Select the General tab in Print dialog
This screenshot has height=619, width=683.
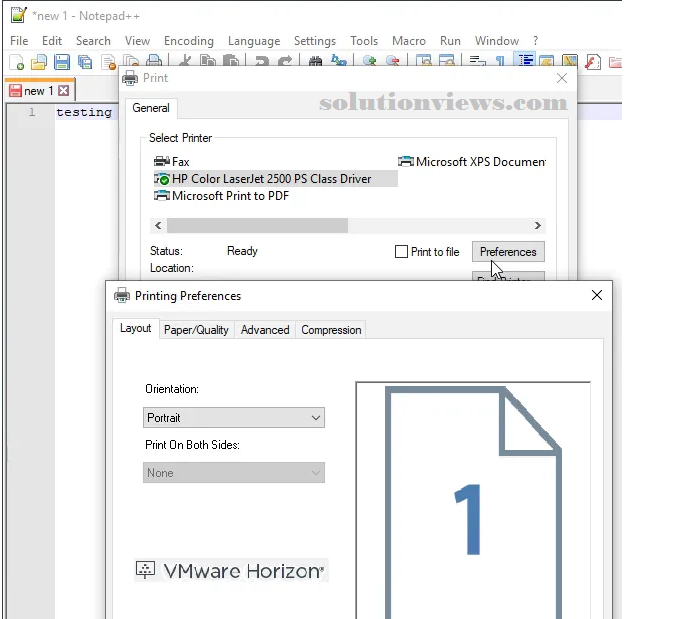tap(151, 108)
